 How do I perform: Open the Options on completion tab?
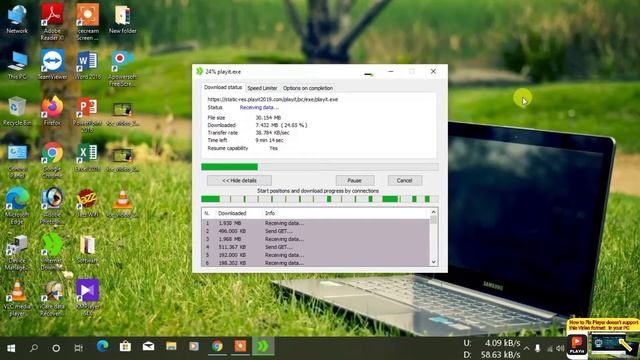click(x=308, y=88)
